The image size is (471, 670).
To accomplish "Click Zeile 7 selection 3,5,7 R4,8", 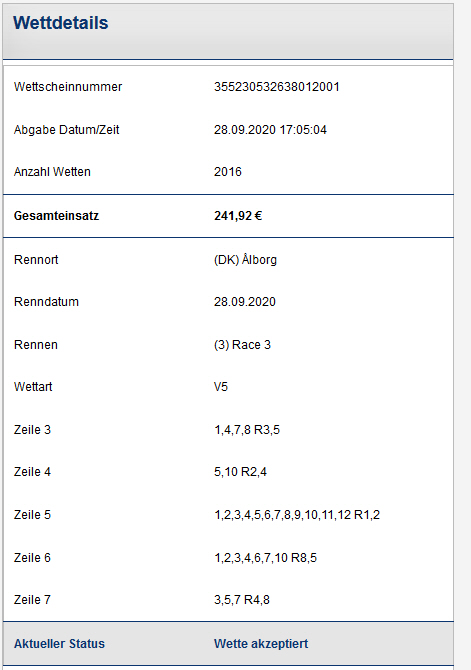I will [x=242, y=600].
